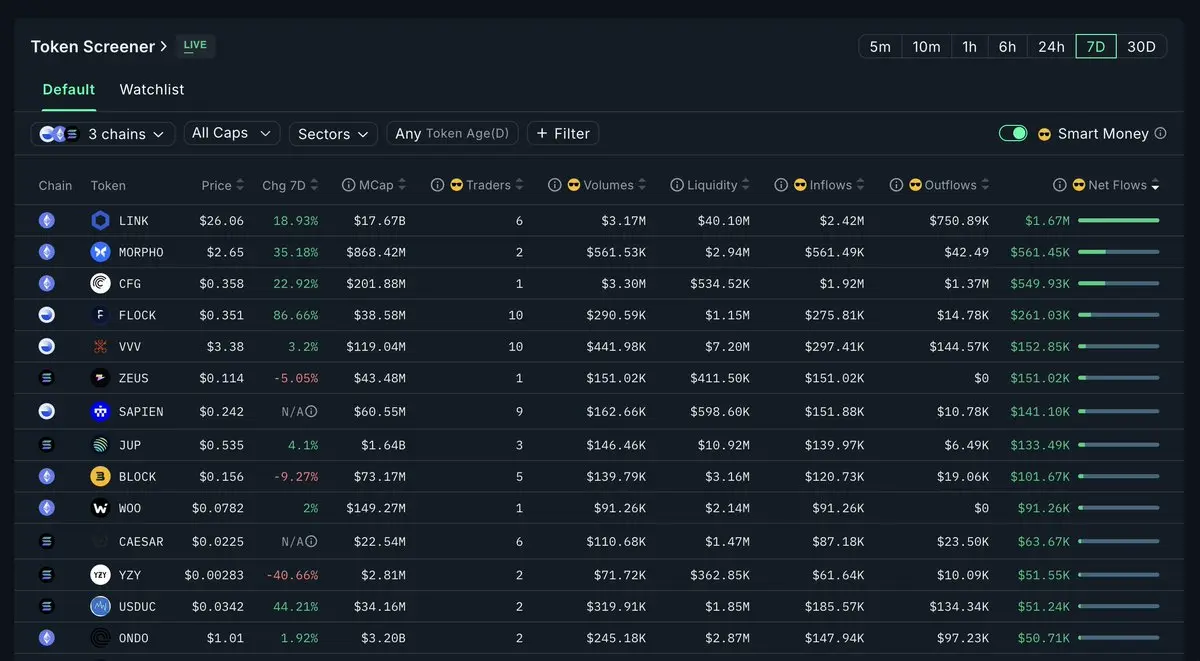Viewport: 1200px width, 661px height.
Task: Select the 10m timeframe
Action: pyautogui.click(x=926, y=47)
